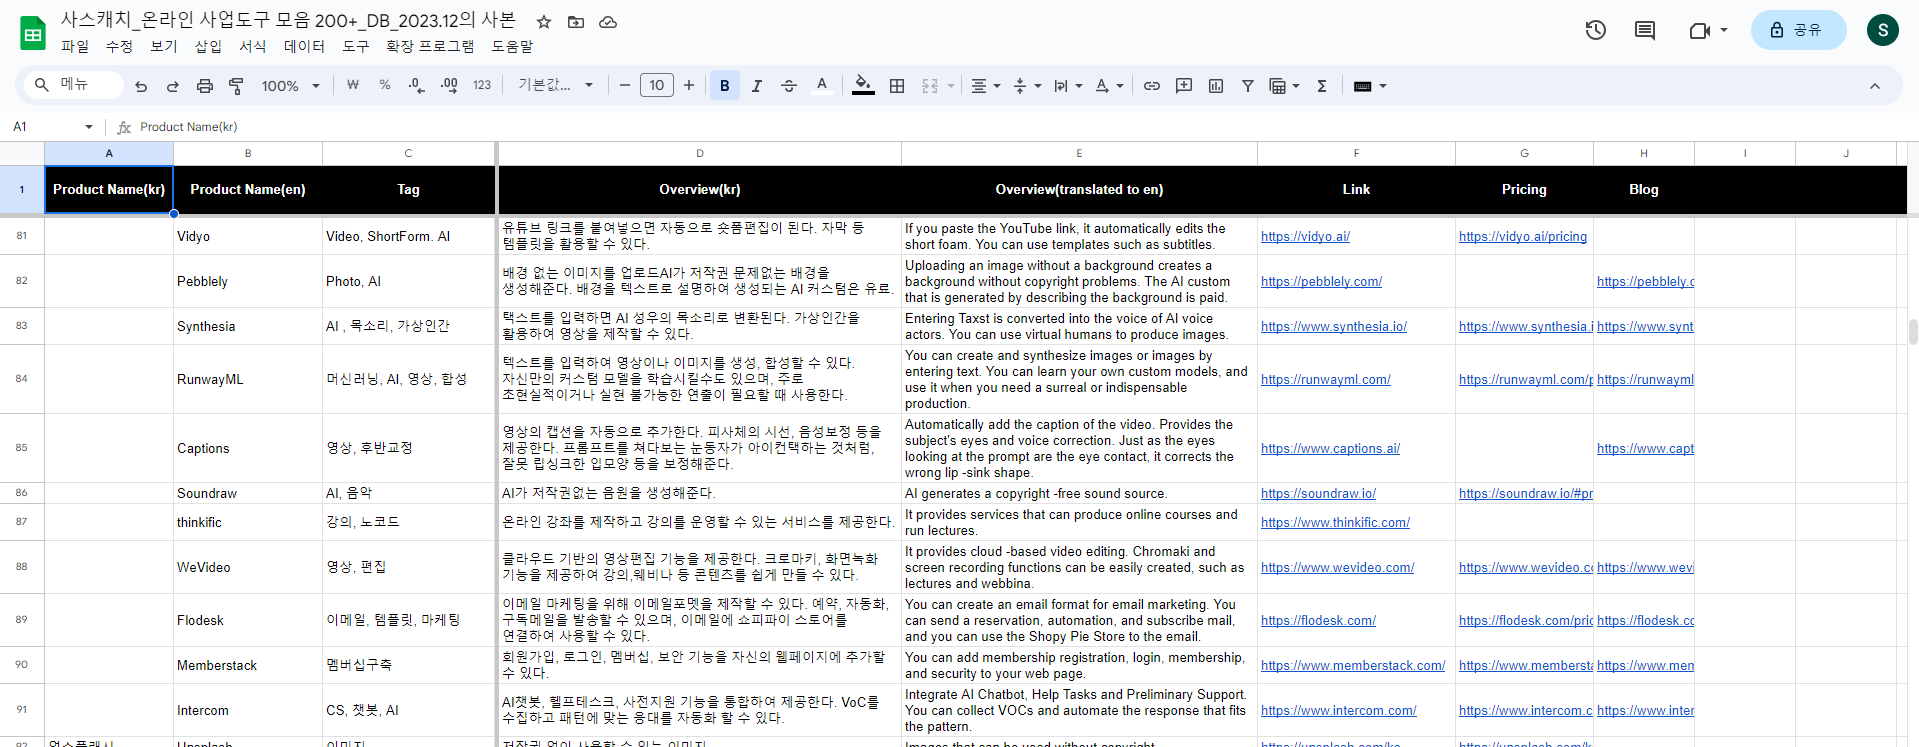Open the borders tool
This screenshot has height=747, width=1919.
point(897,86)
